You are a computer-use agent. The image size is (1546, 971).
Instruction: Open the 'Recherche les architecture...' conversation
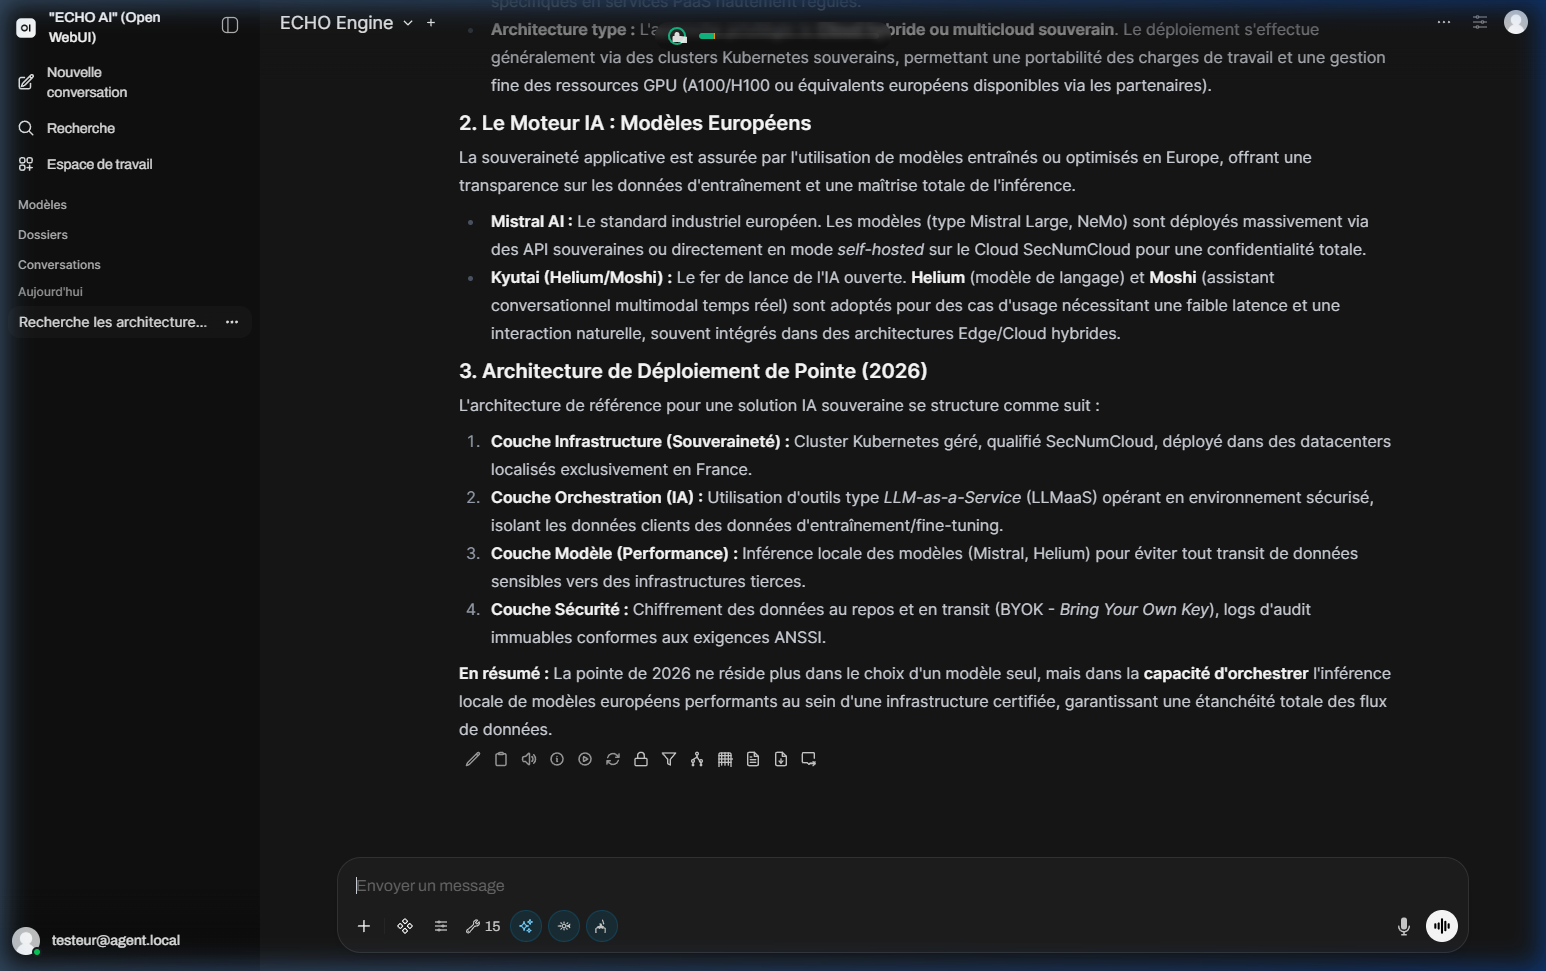pos(113,322)
